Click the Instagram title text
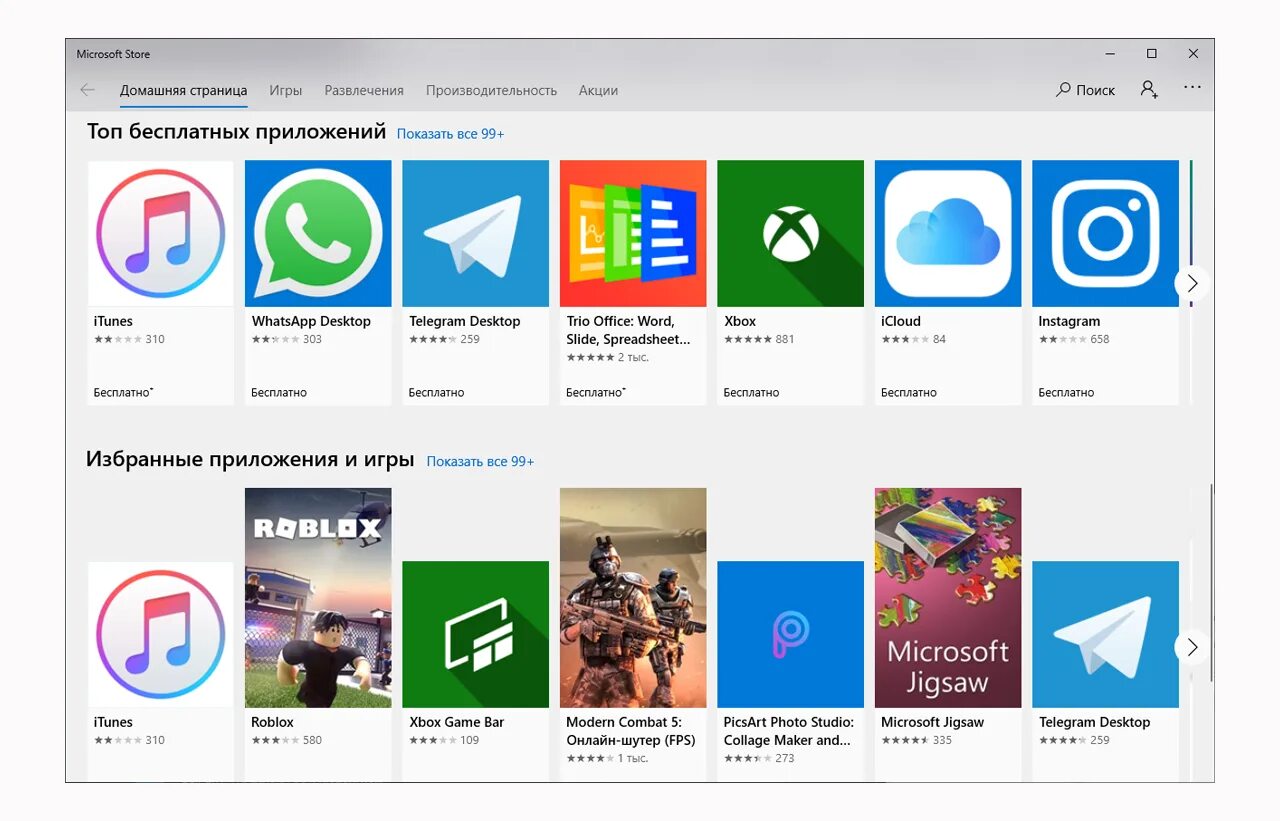 (x=1069, y=322)
